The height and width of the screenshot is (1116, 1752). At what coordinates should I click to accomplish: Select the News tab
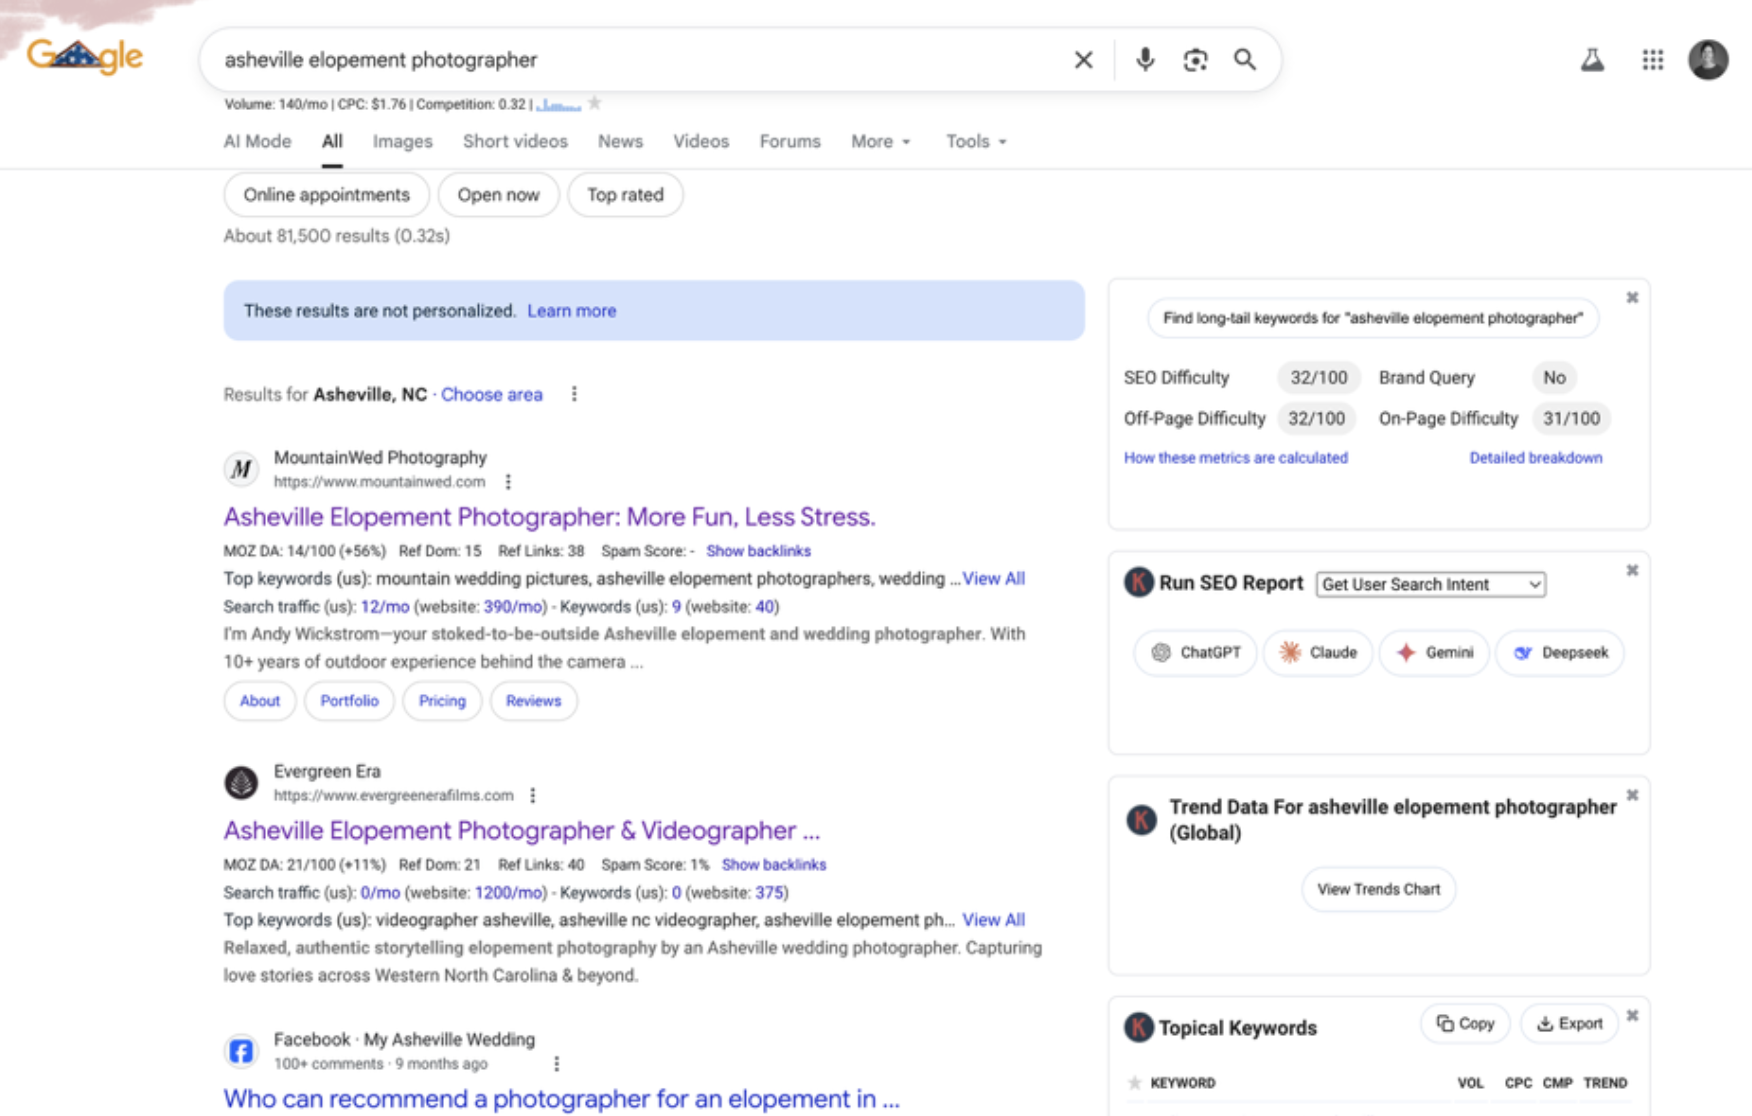(x=620, y=141)
